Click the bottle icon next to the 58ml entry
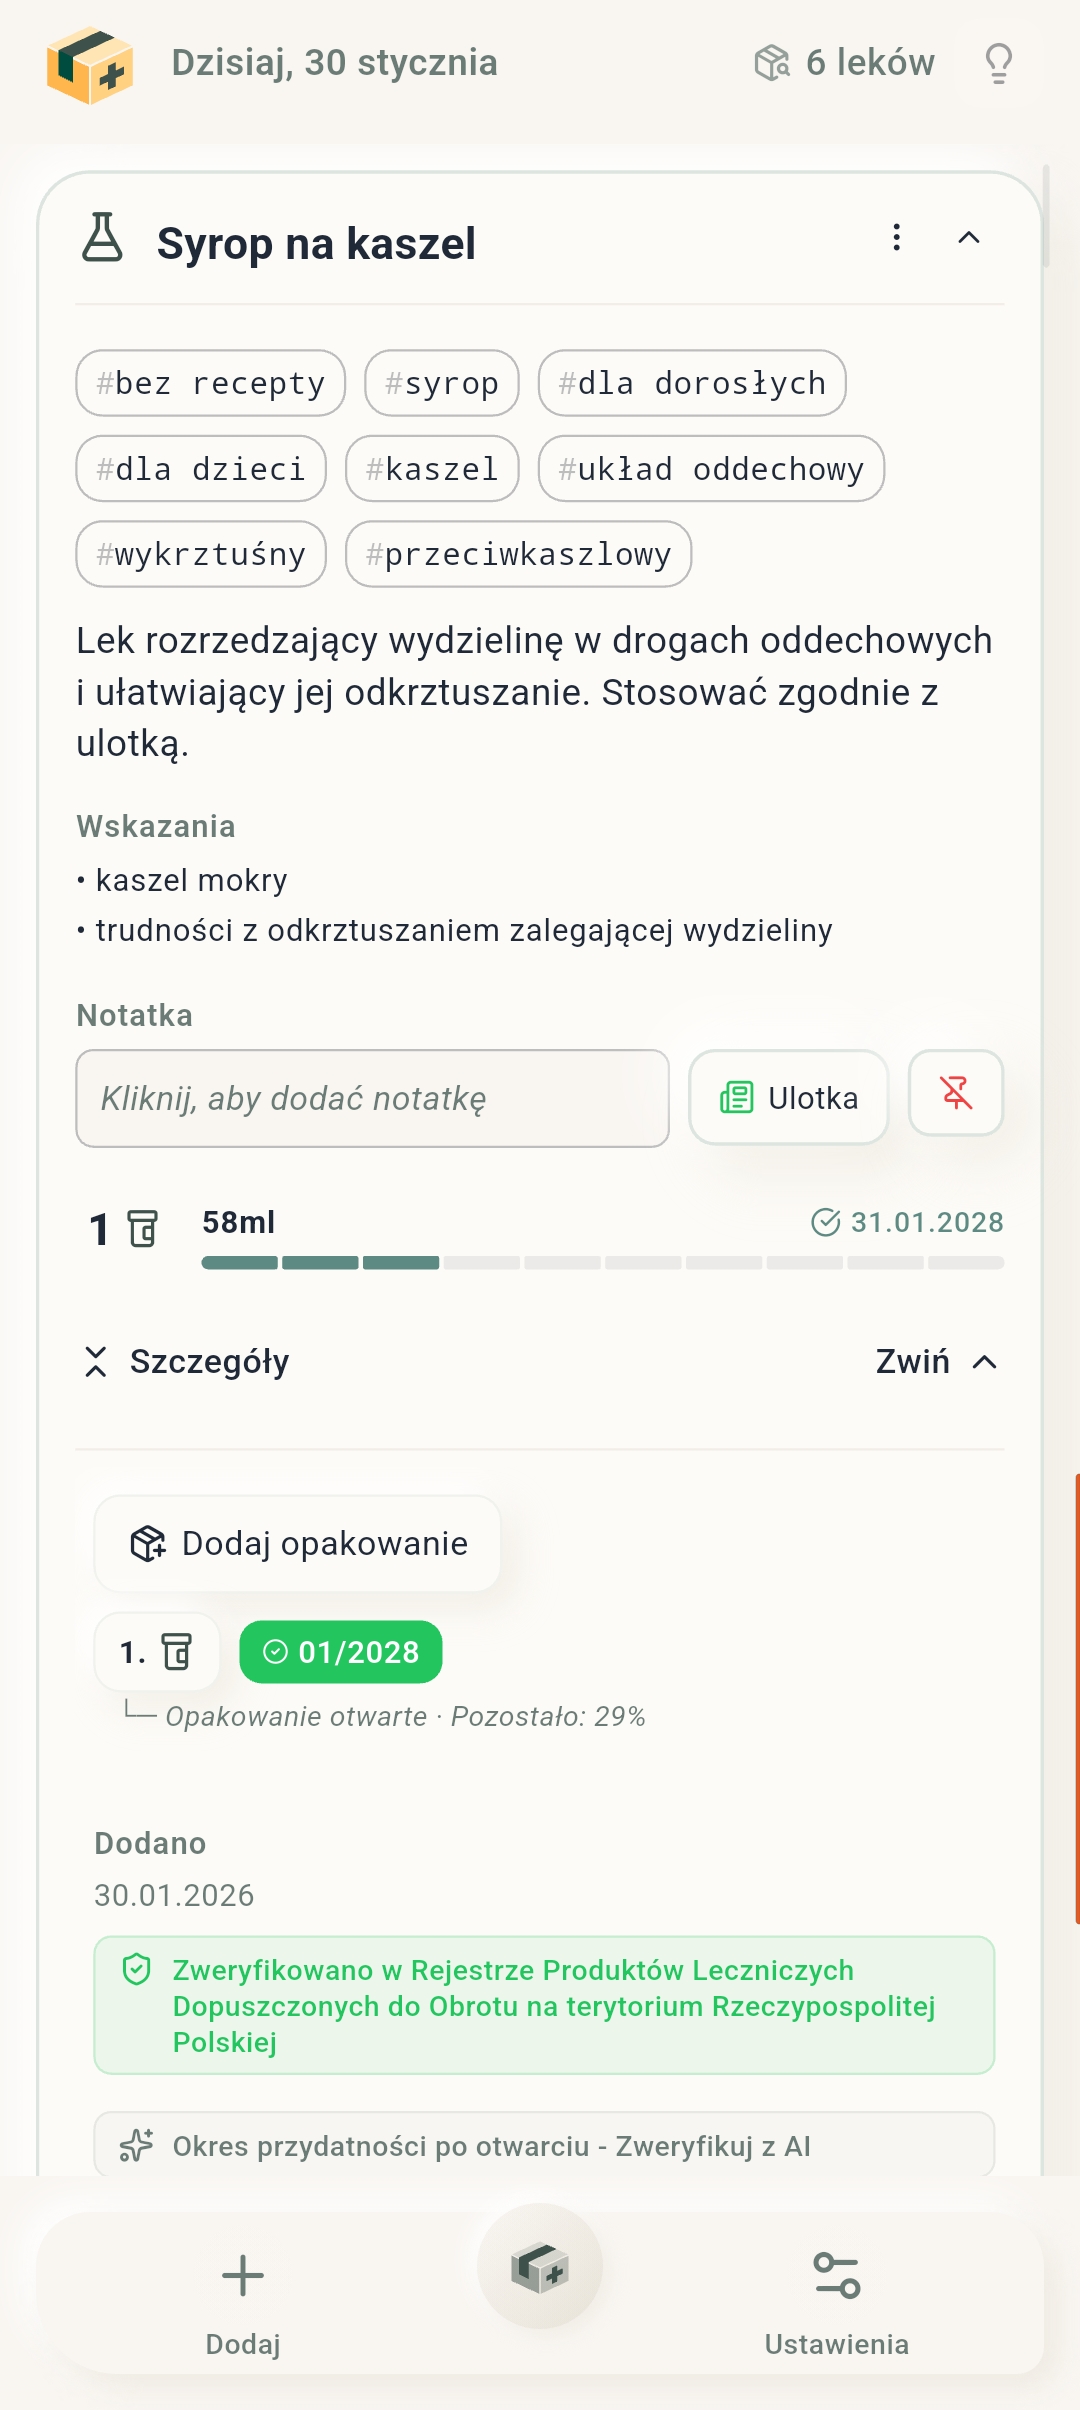Viewport: 1080px width, 2410px height. pyautogui.click(x=140, y=1228)
